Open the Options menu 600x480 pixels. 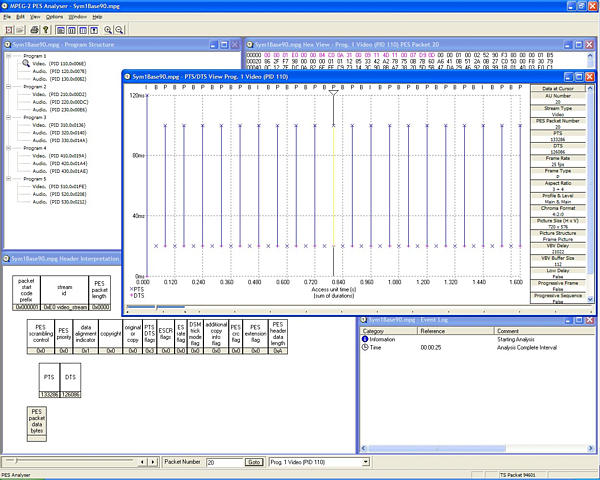[54, 17]
